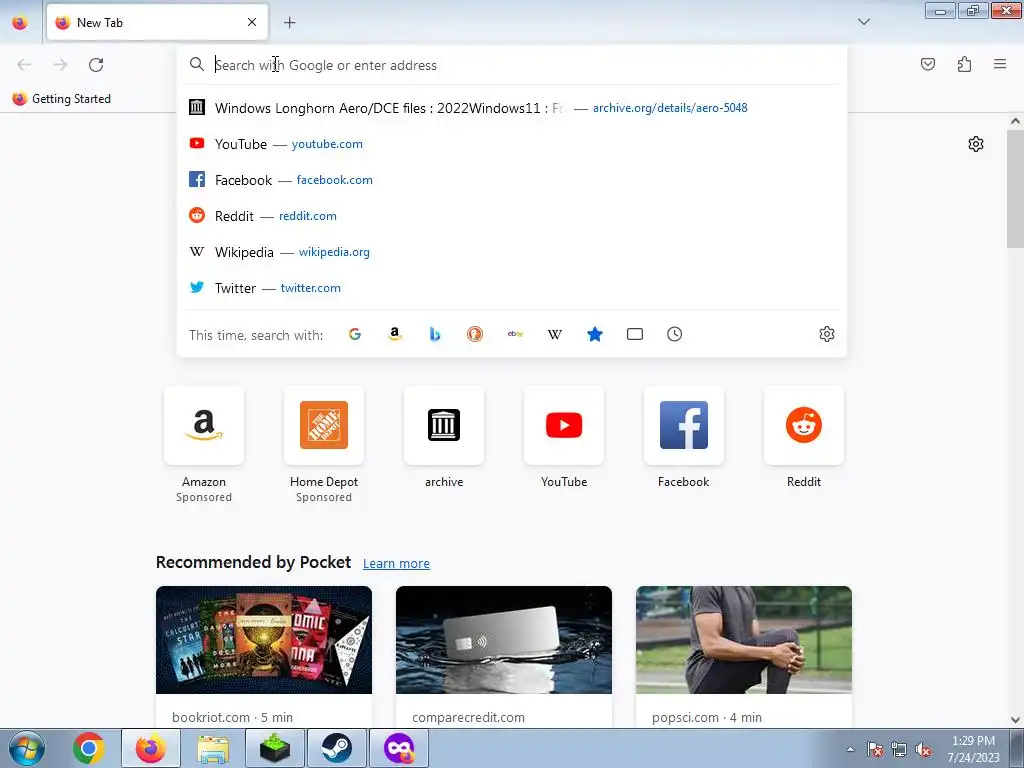Image resolution: width=1024 pixels, height=768 pixels.
Task: Open the purple mask taskbar icon
Action: pyautogui.click(x=399, y=748)
